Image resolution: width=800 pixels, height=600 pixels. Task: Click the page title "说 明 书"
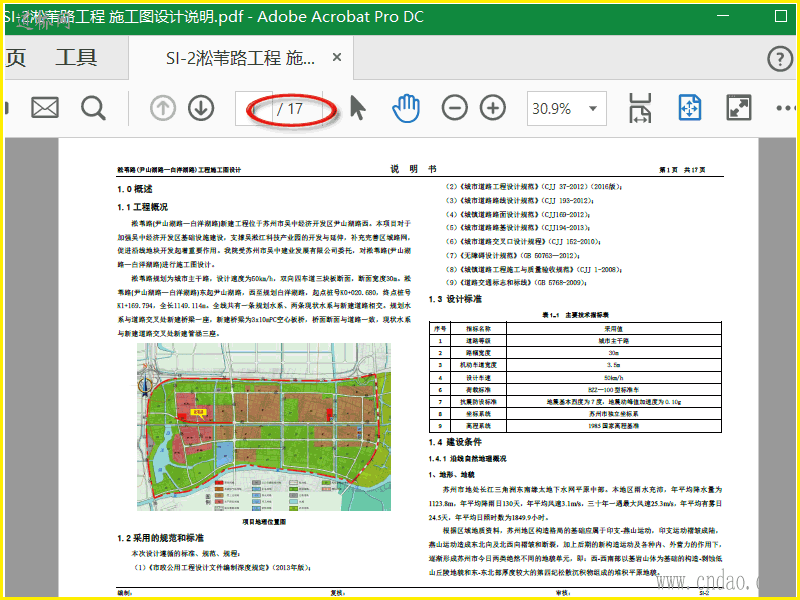pos(413,169)
